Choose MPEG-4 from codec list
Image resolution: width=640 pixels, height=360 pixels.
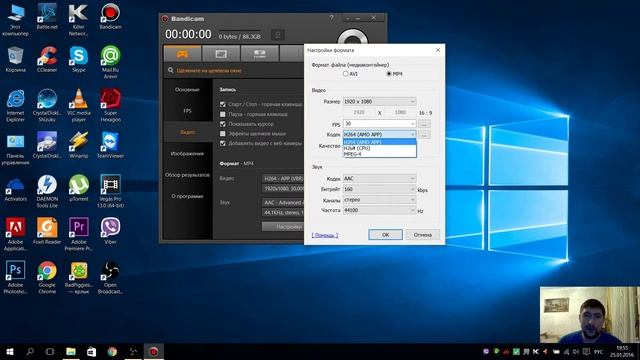click(x=380, y=154)
